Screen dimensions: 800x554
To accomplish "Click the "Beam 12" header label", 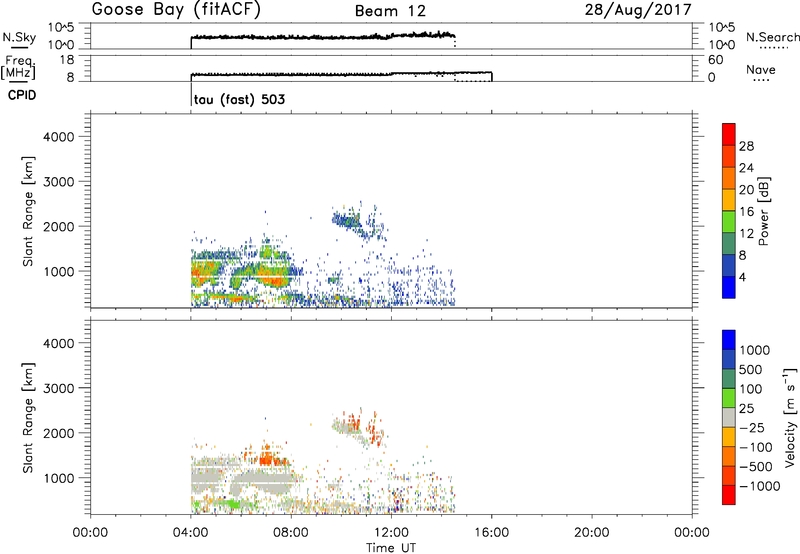I will click(x=390, y=11).
